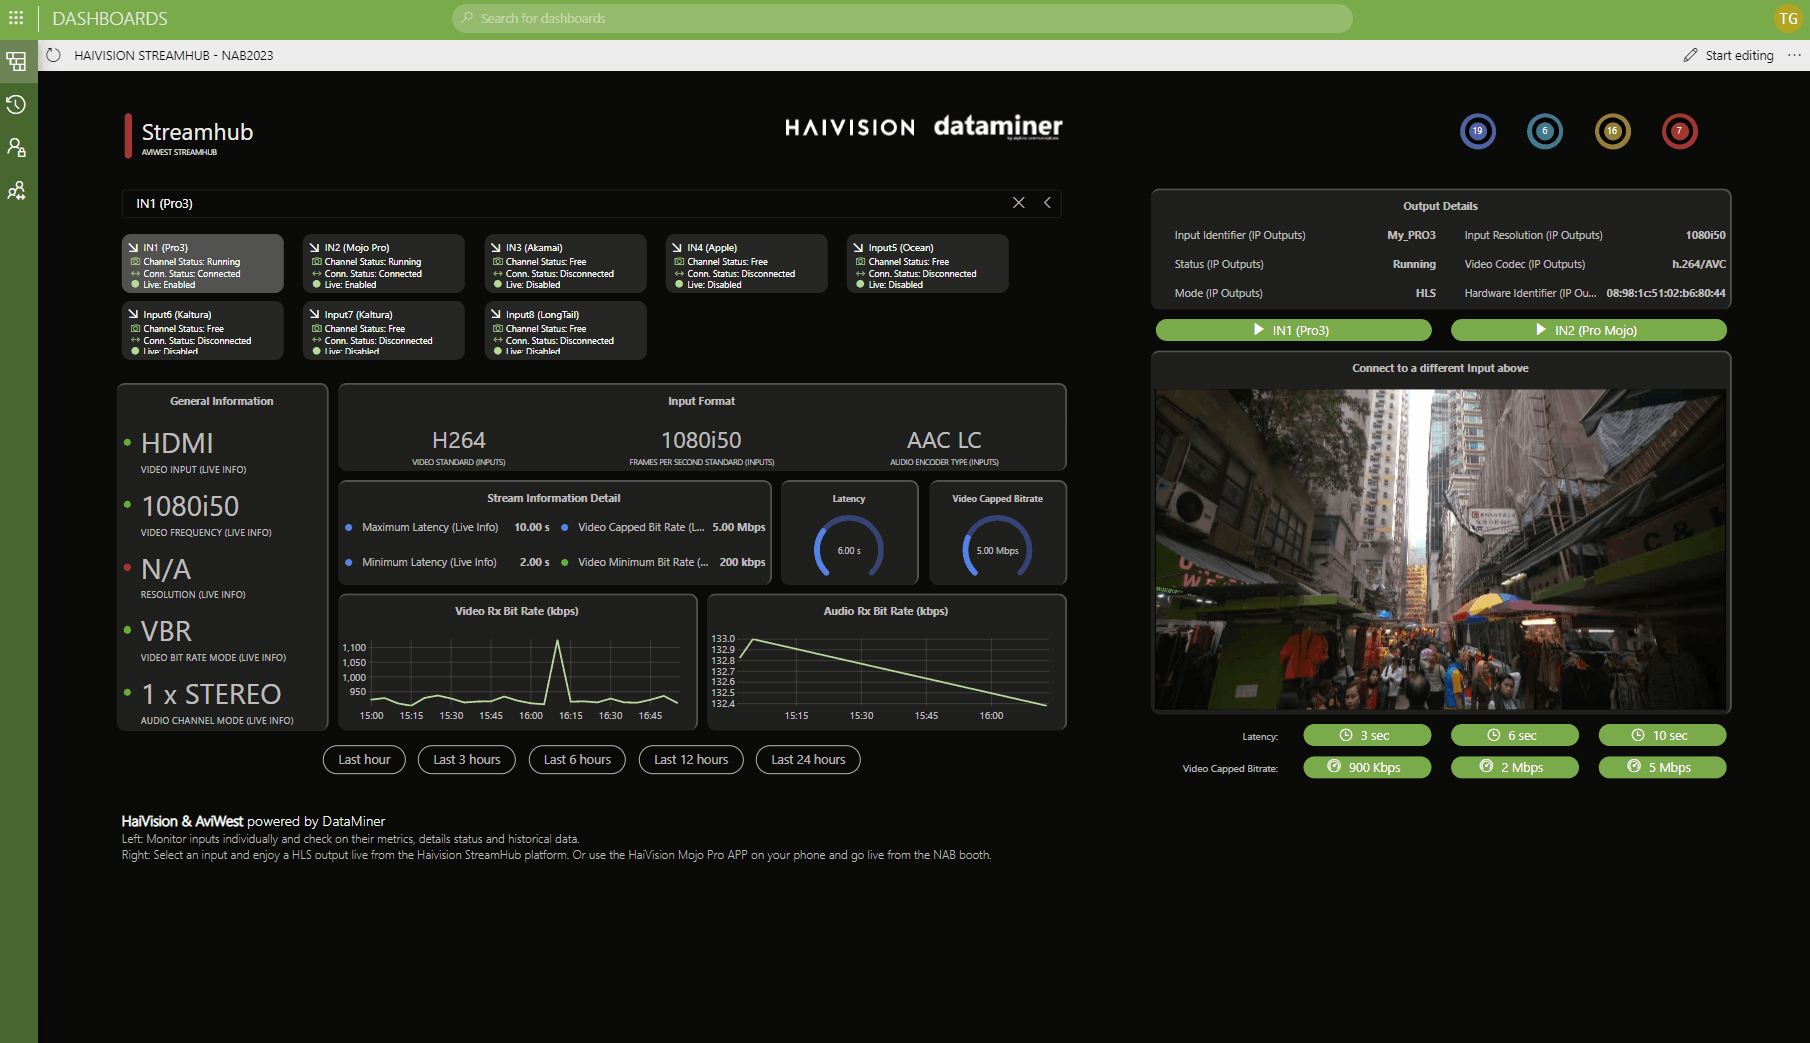Image resolution: width=1810 pixels, height=1043 pixels.
Task: Click the AAC LC audio encoder value
Action: pyautogui.click(x=944, y=440)
